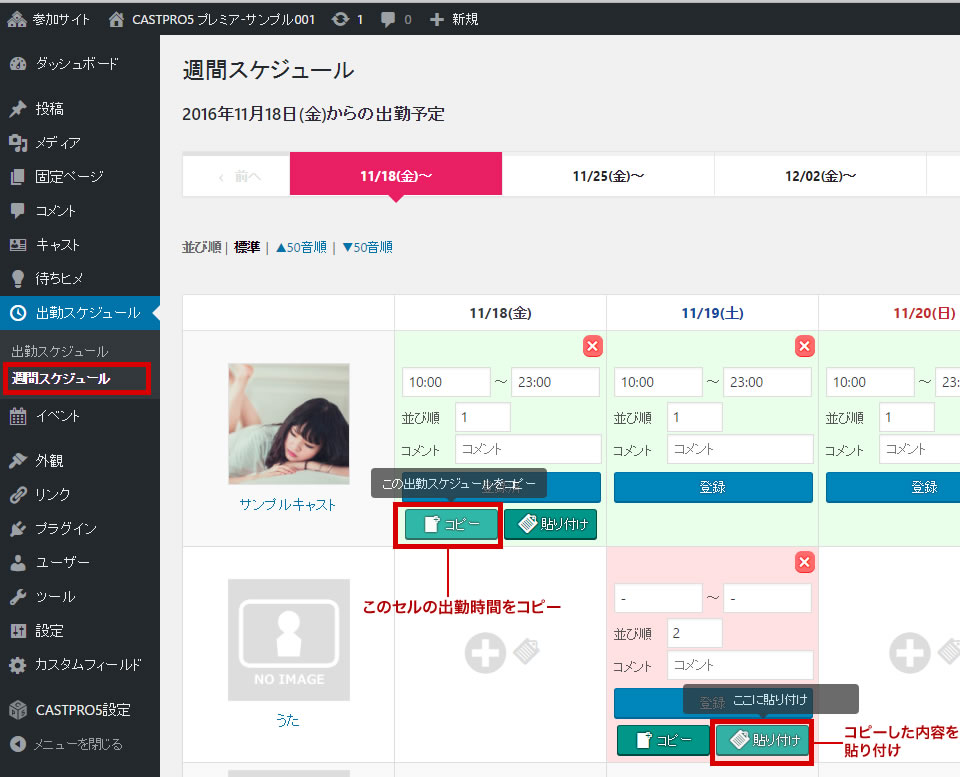Open 週間スケジュール submenu entry
This screenshot has width=960, height=777.
pyautogui.click(x=61, y=378)
